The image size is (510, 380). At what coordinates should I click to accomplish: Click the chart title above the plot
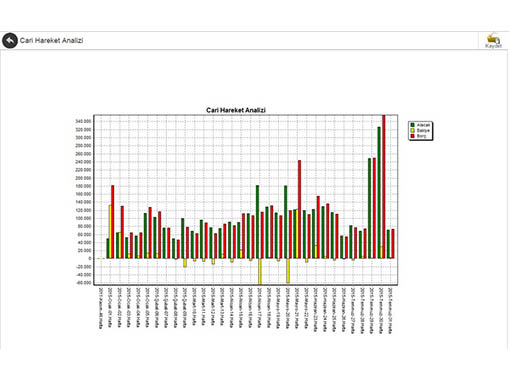click(x=236, y=110)
